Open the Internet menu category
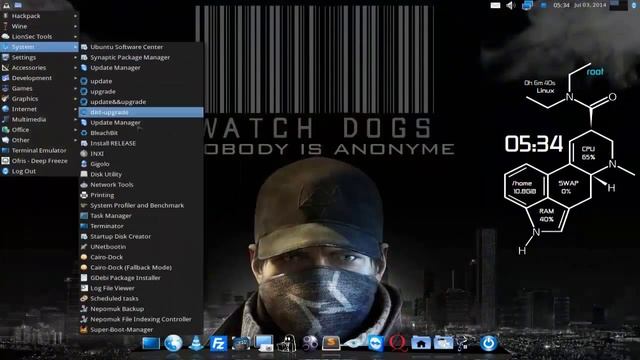Viewport: 640px width, 360px height. [x=39, y=109]
